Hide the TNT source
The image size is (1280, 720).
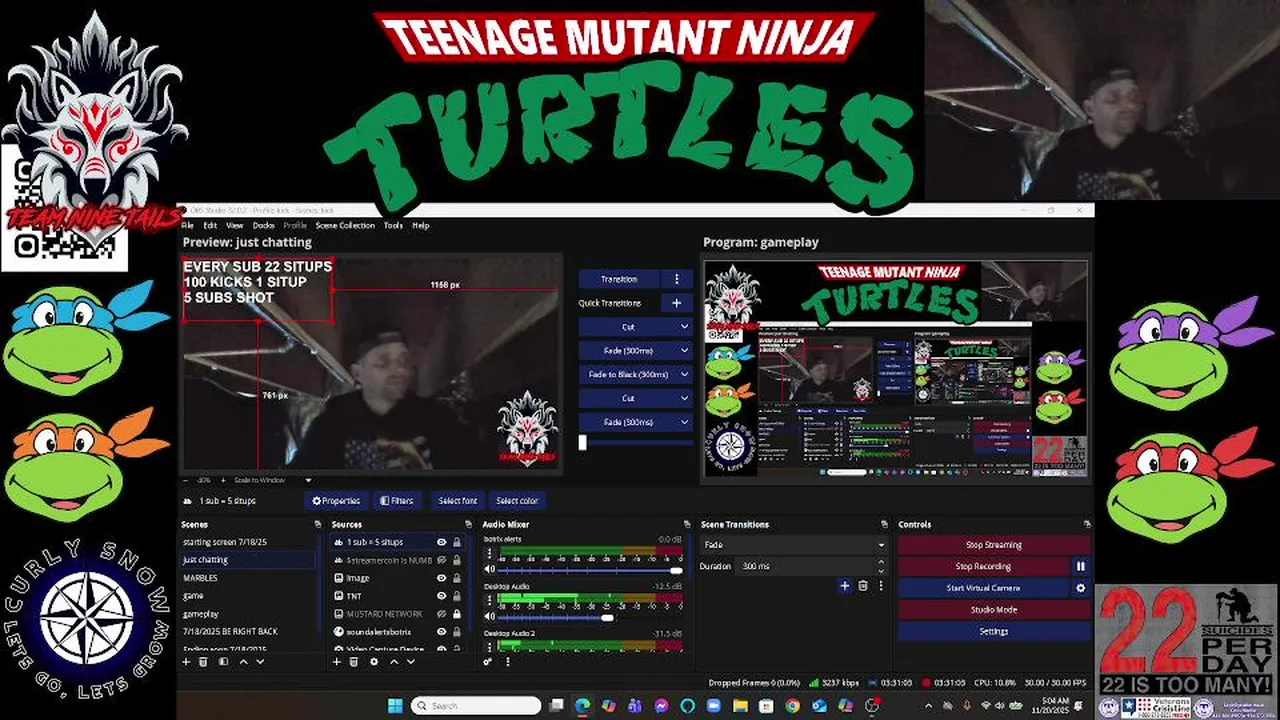(x=441, y=596)
